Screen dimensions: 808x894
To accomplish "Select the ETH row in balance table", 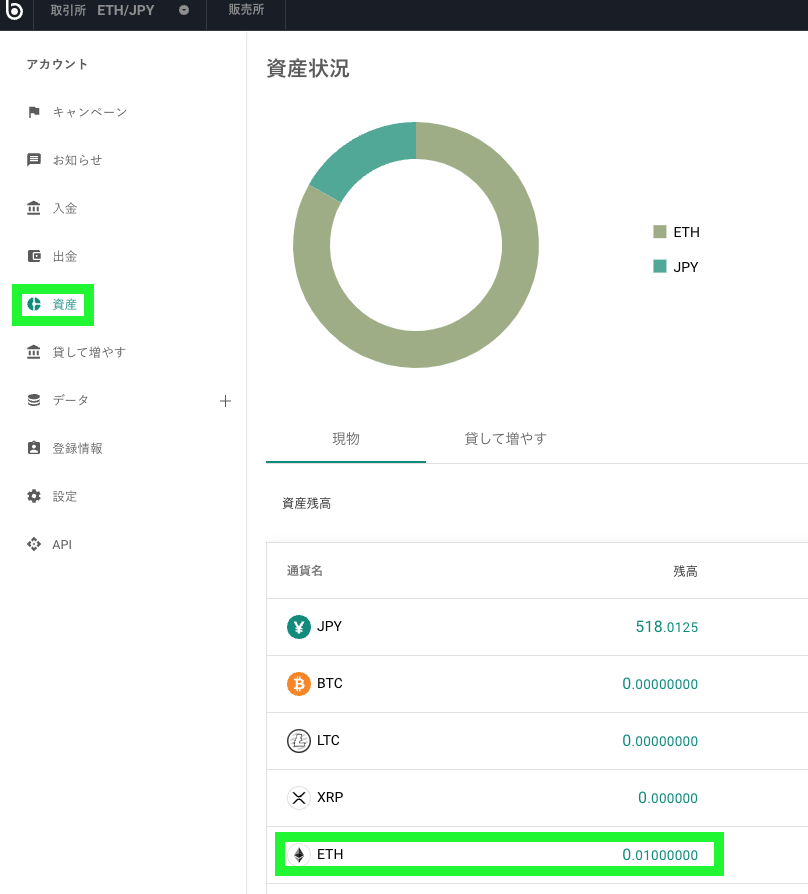I will (499, 854).
